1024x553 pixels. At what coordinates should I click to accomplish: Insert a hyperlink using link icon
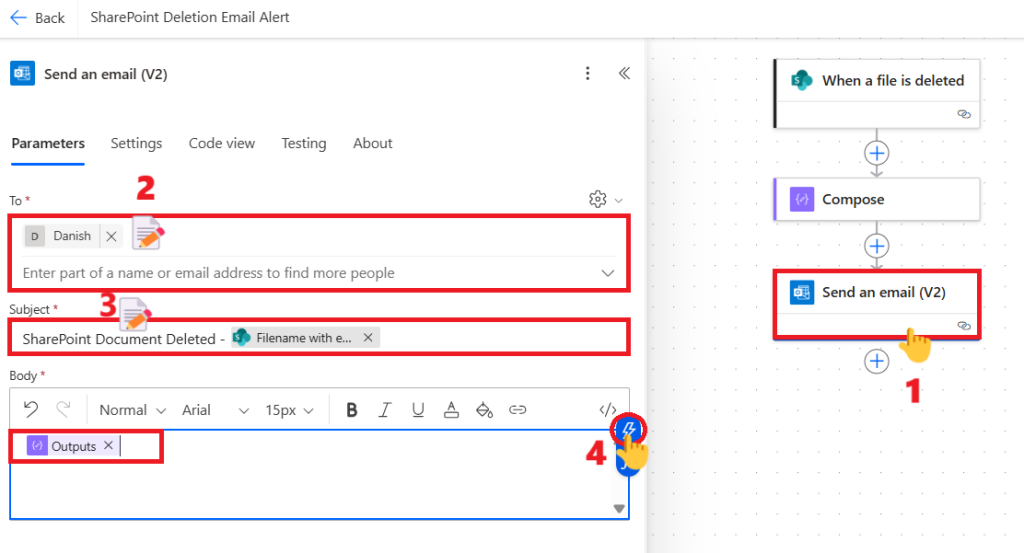point(517,409)
